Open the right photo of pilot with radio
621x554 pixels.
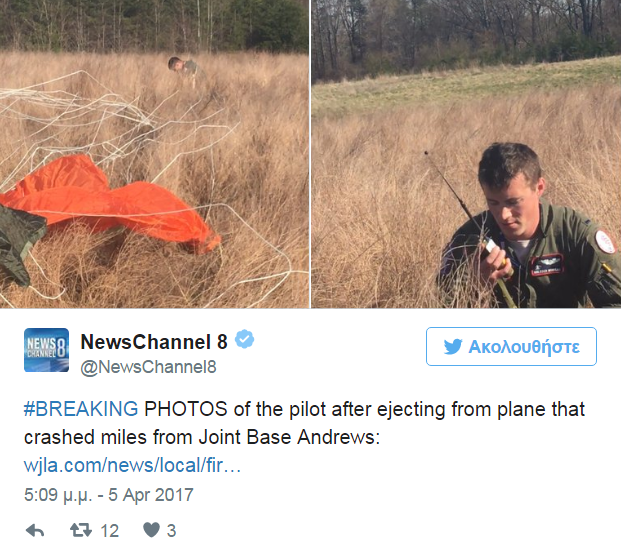pyautogui.click(x=466, y=154)
